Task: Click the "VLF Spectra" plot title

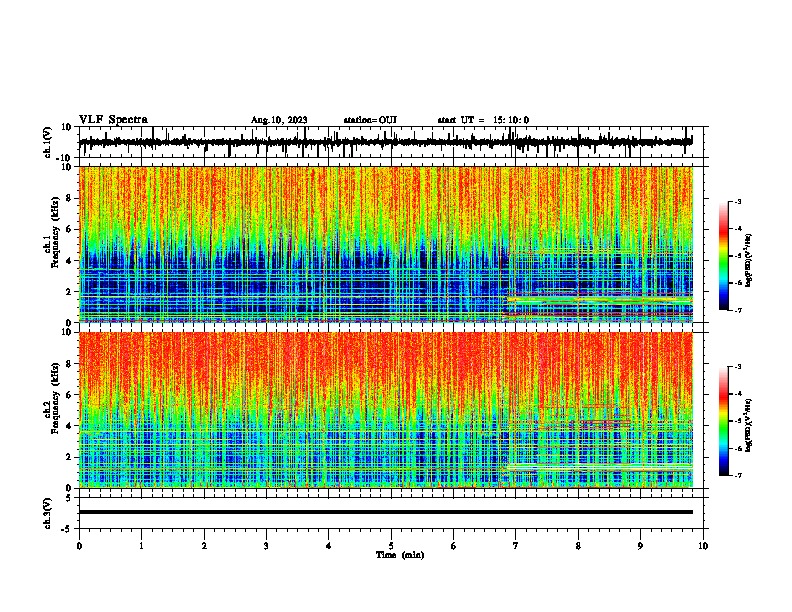Action: click(x=113, y=120)
